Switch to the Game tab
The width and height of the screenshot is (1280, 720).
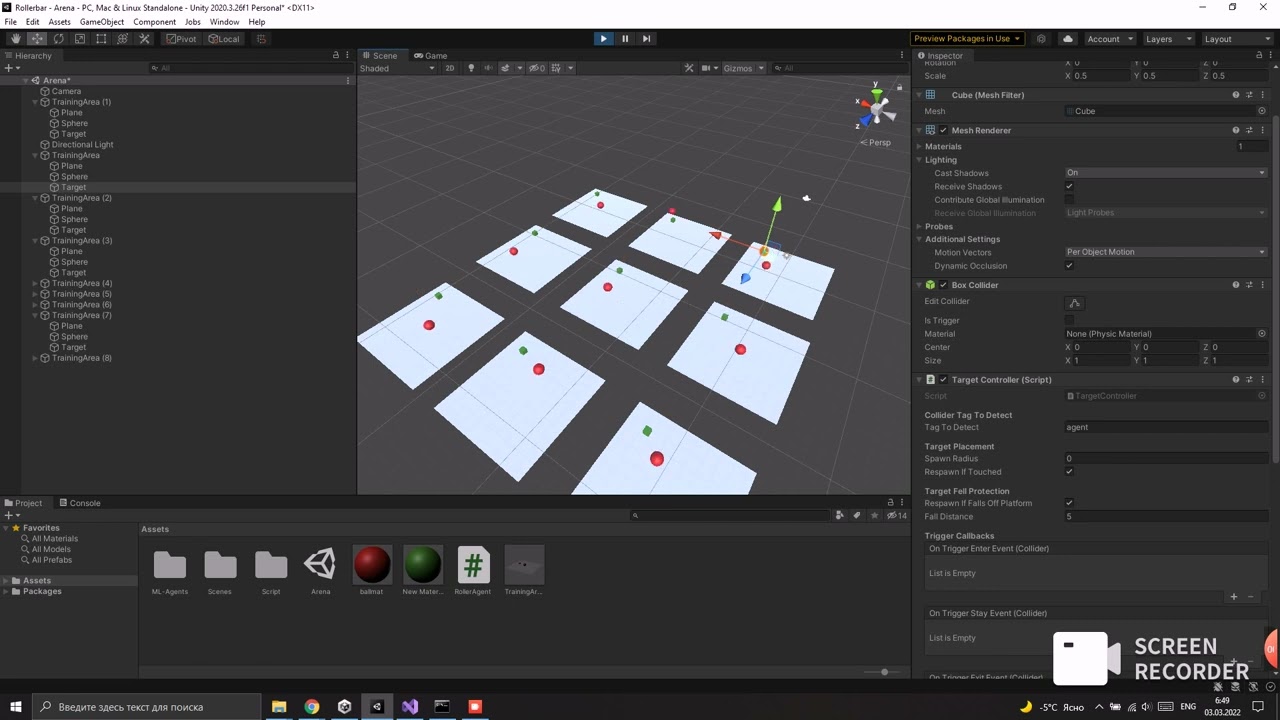431,55
